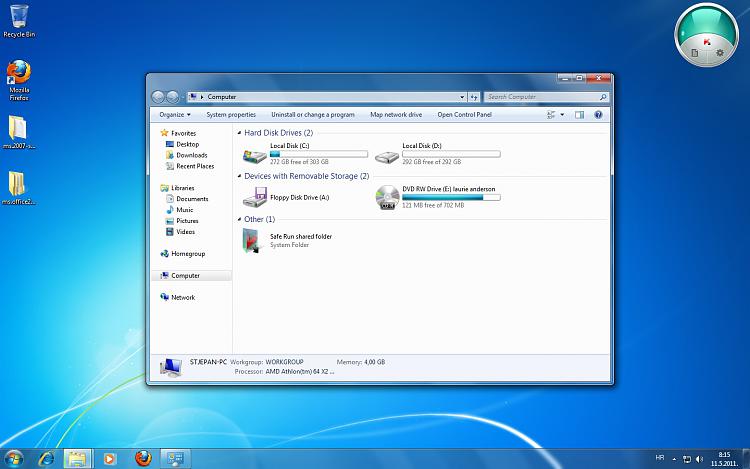This screenshot has height=469, width=750.
Task: Click the Show desktop button
Action: click(x=746, y=459)
